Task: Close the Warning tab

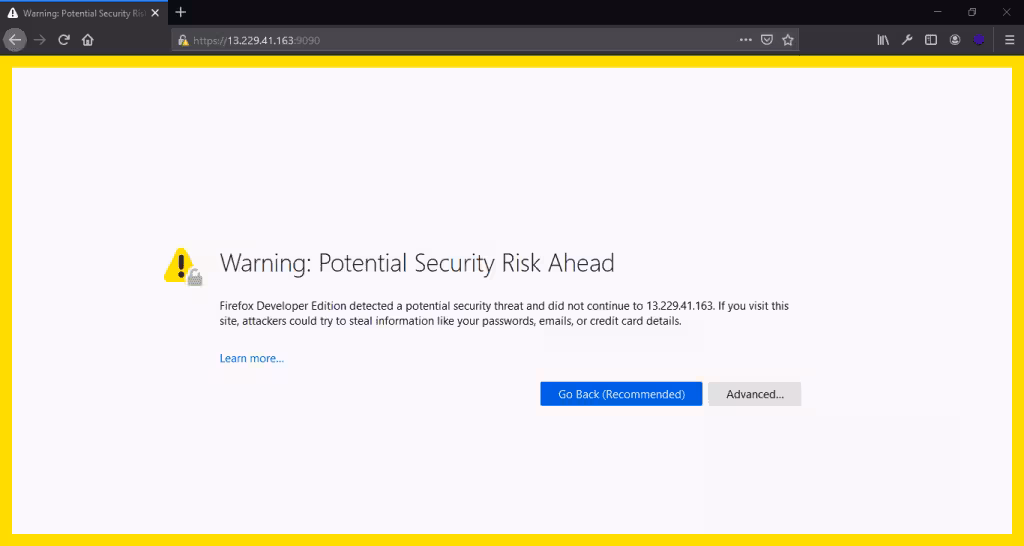Action: click(155, 13)
